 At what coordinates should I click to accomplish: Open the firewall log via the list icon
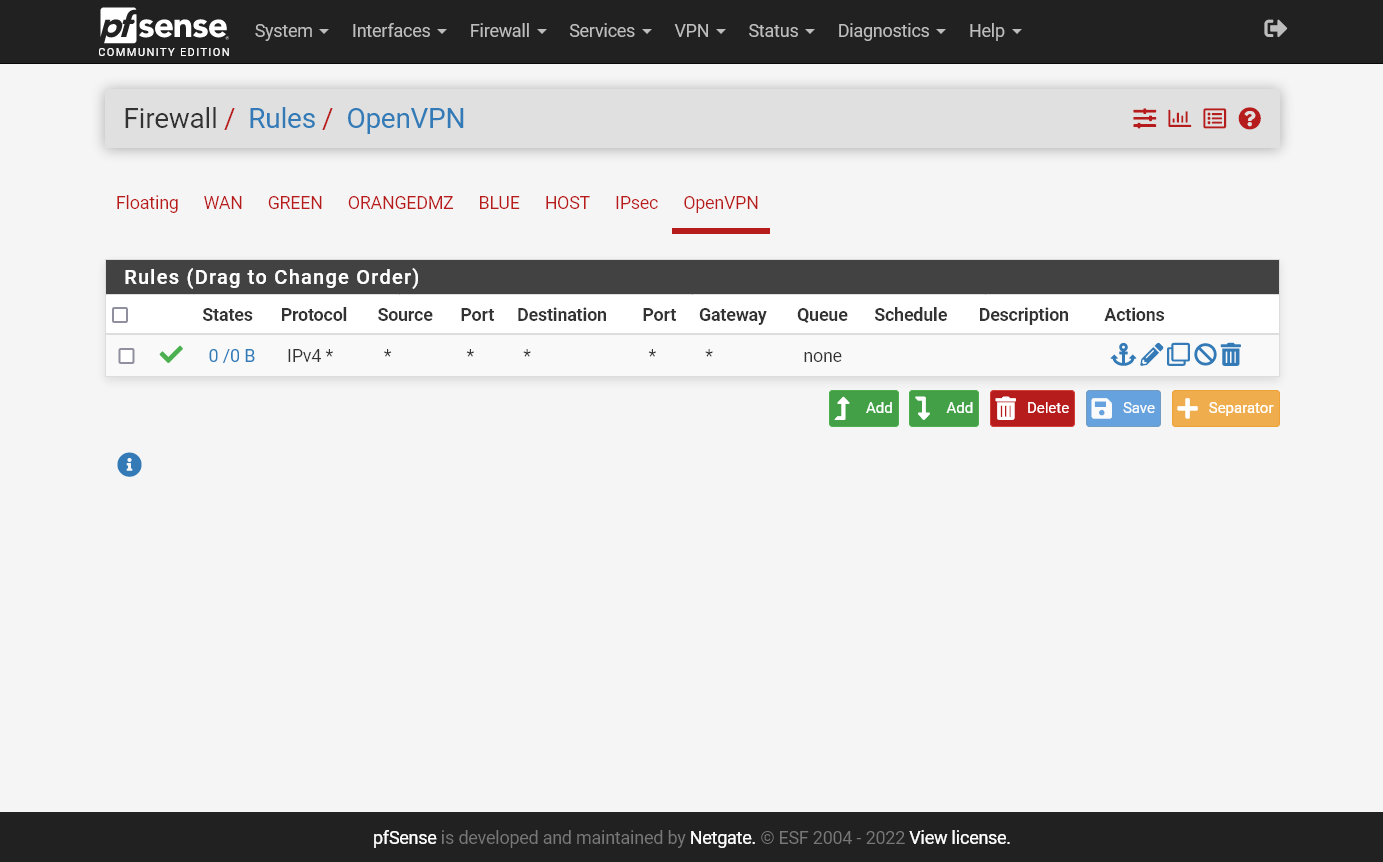[1214, 118]
